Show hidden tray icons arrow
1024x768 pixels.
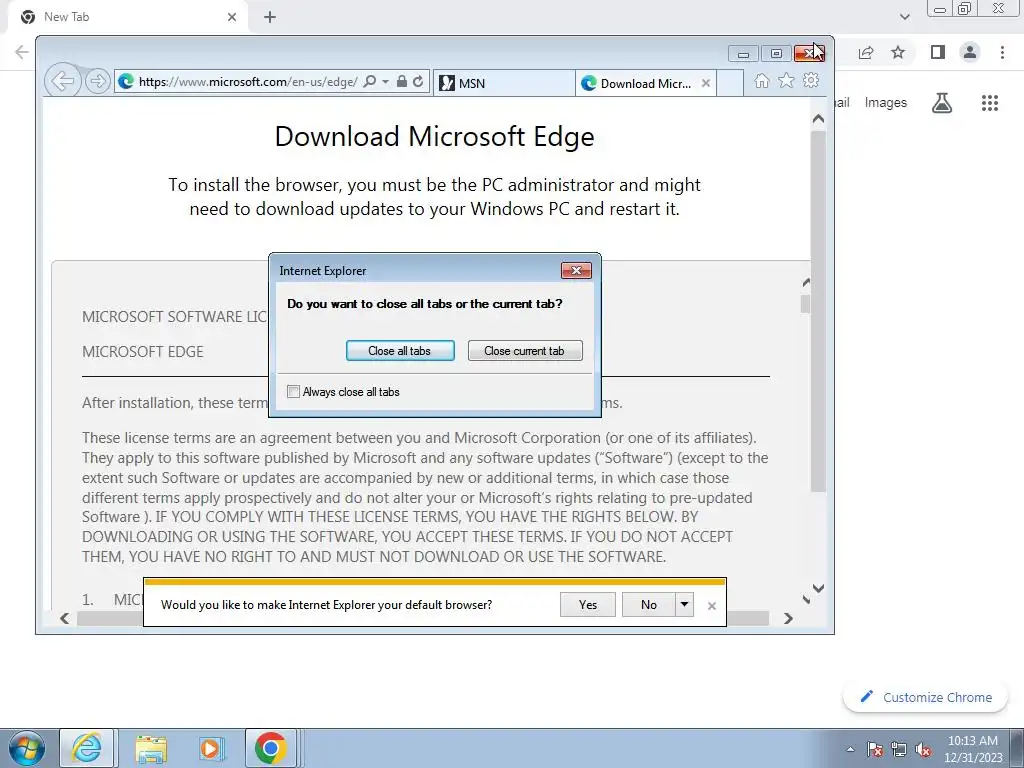click(x=850, y=749)
